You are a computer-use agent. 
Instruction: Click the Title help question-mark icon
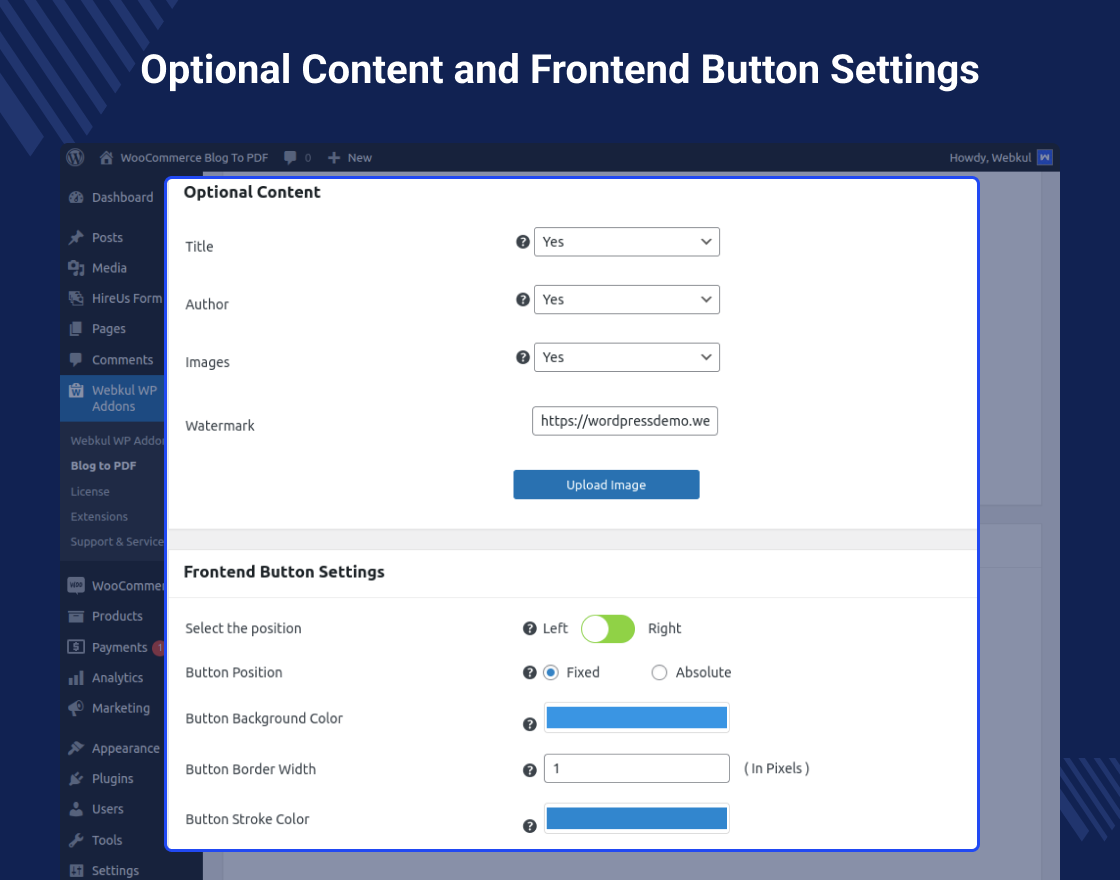coord(522,242)
